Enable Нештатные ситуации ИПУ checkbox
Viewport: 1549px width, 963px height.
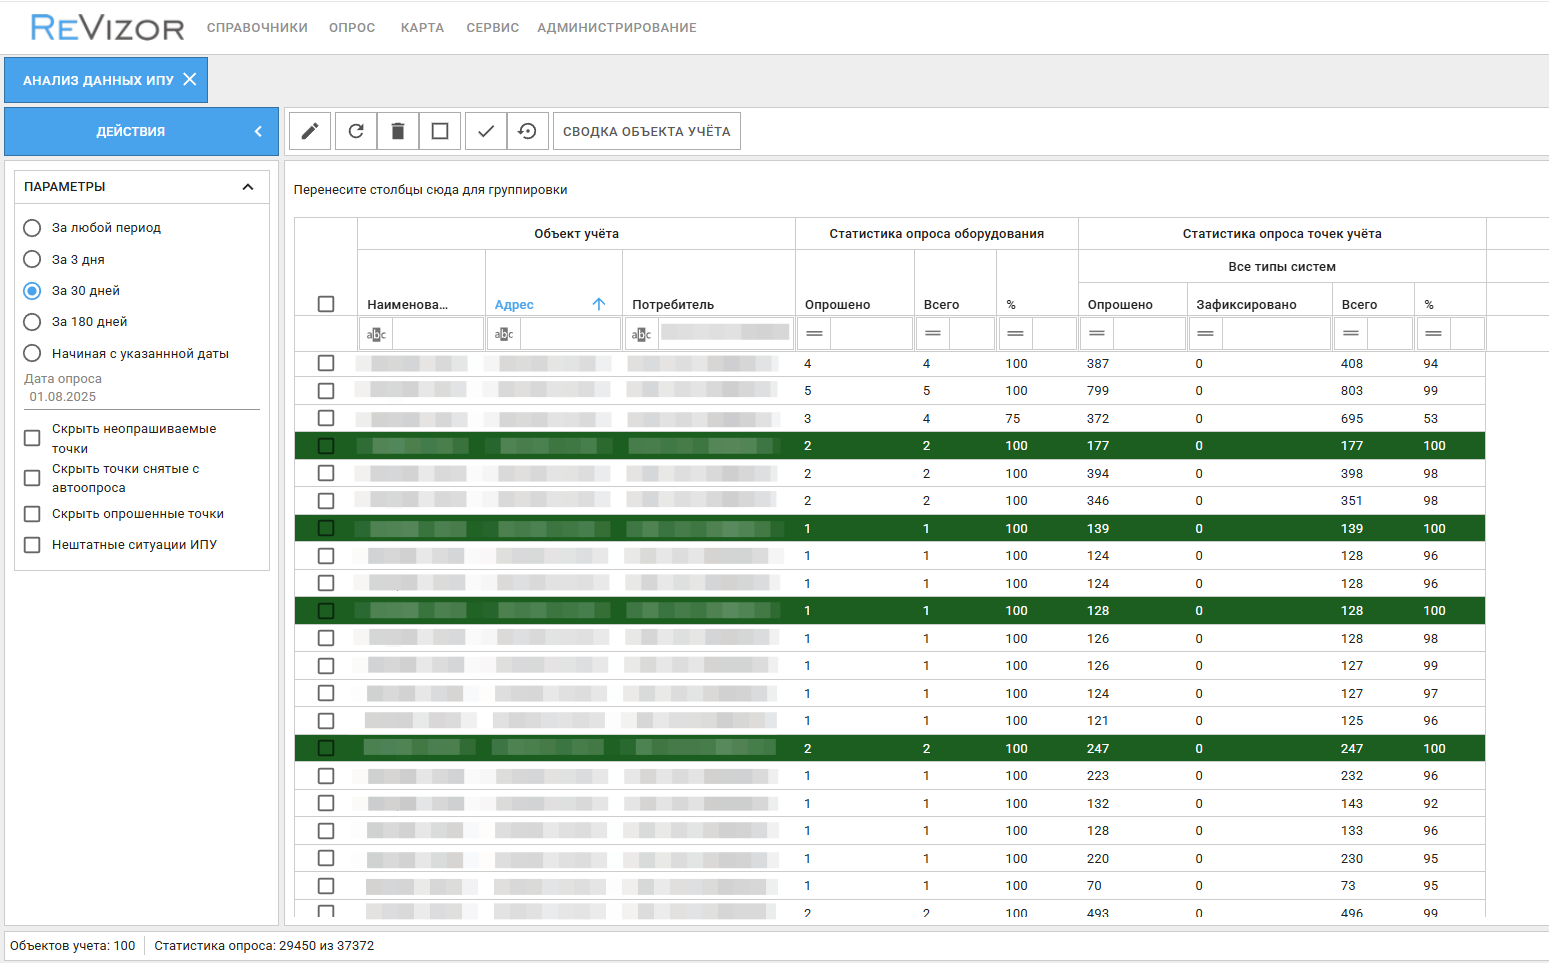(32, 545)
